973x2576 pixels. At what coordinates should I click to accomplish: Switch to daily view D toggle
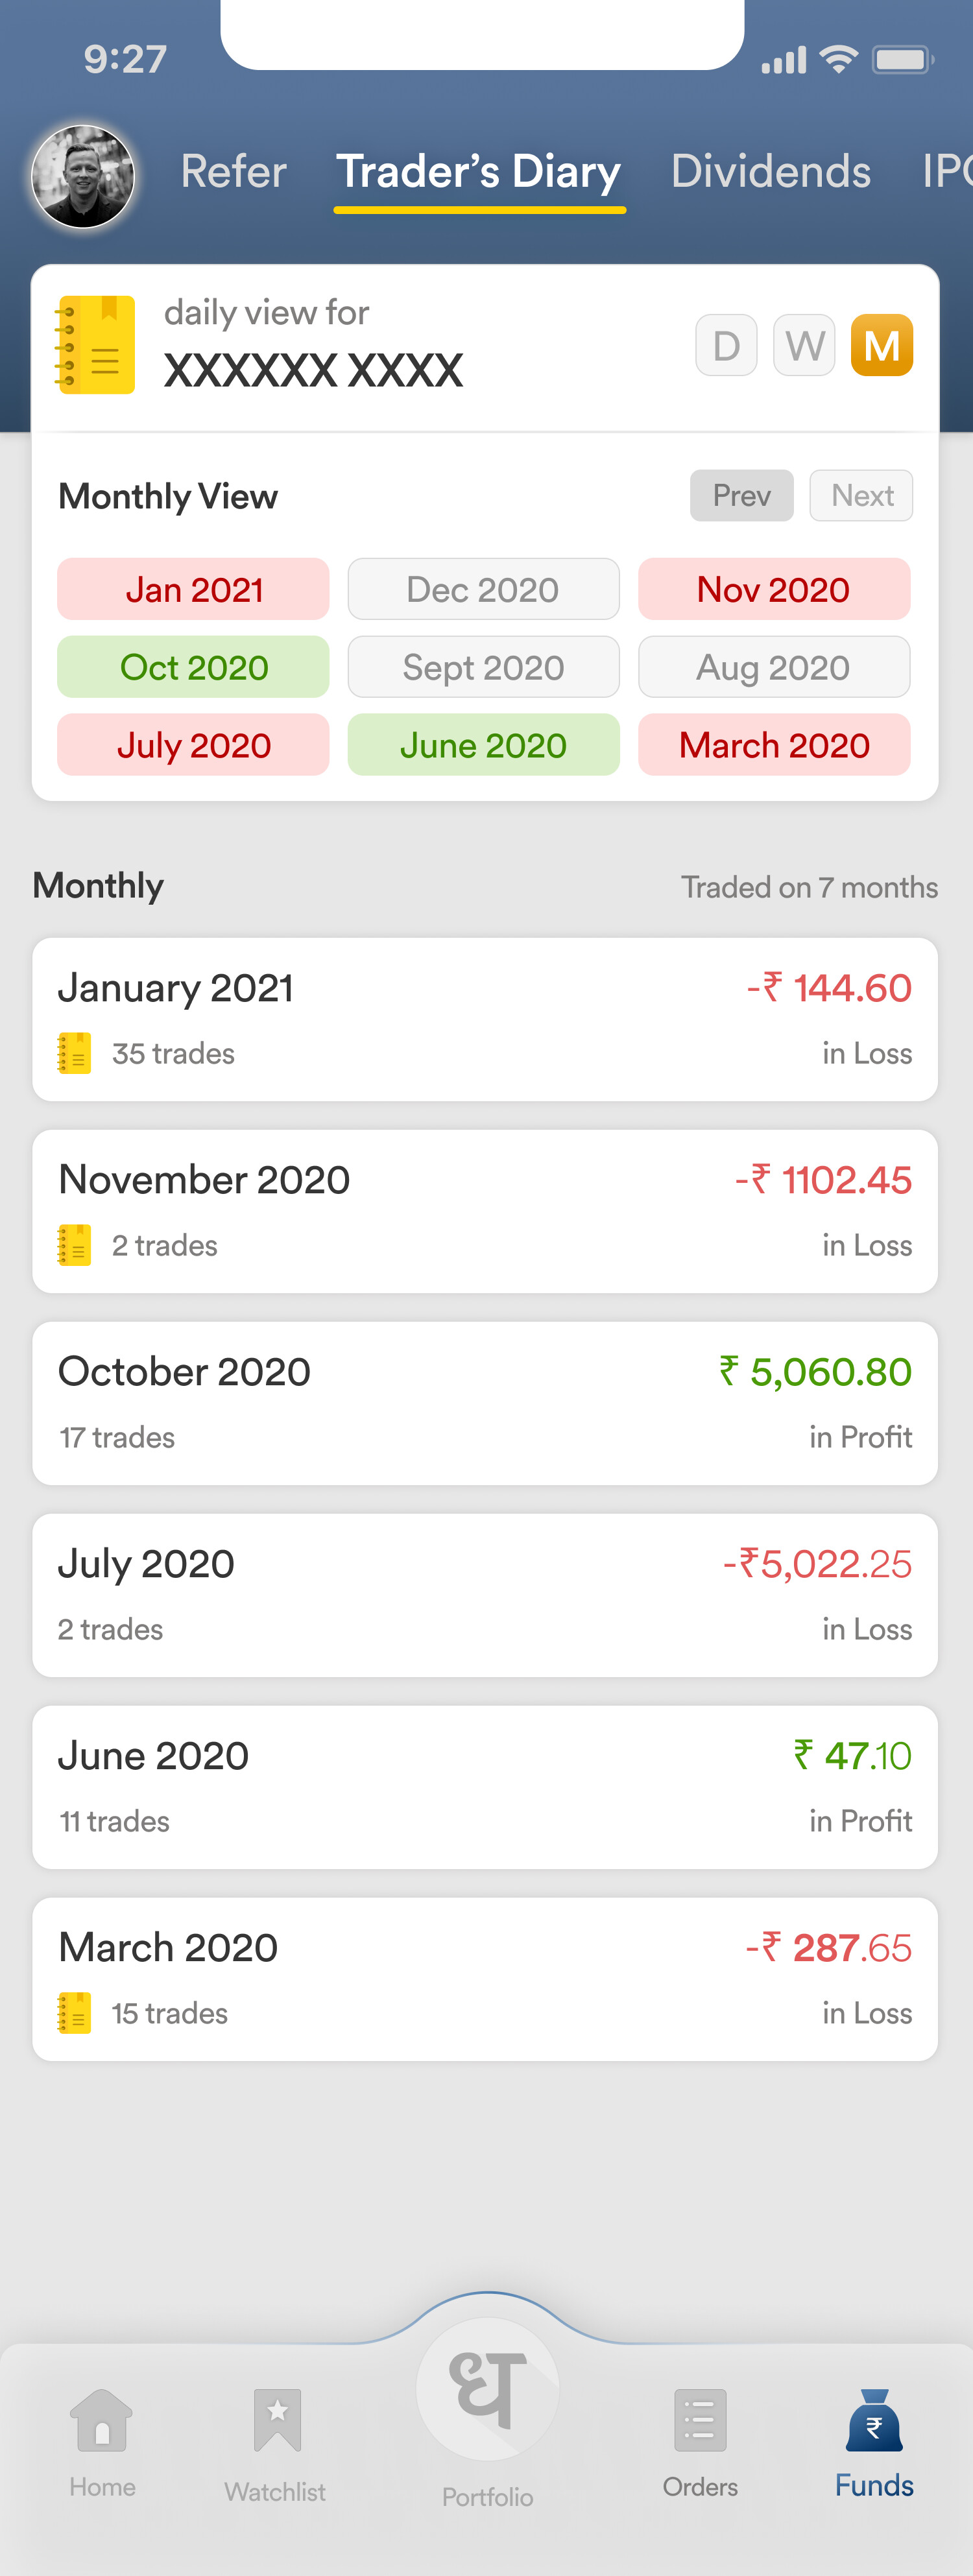click(726, 345)
